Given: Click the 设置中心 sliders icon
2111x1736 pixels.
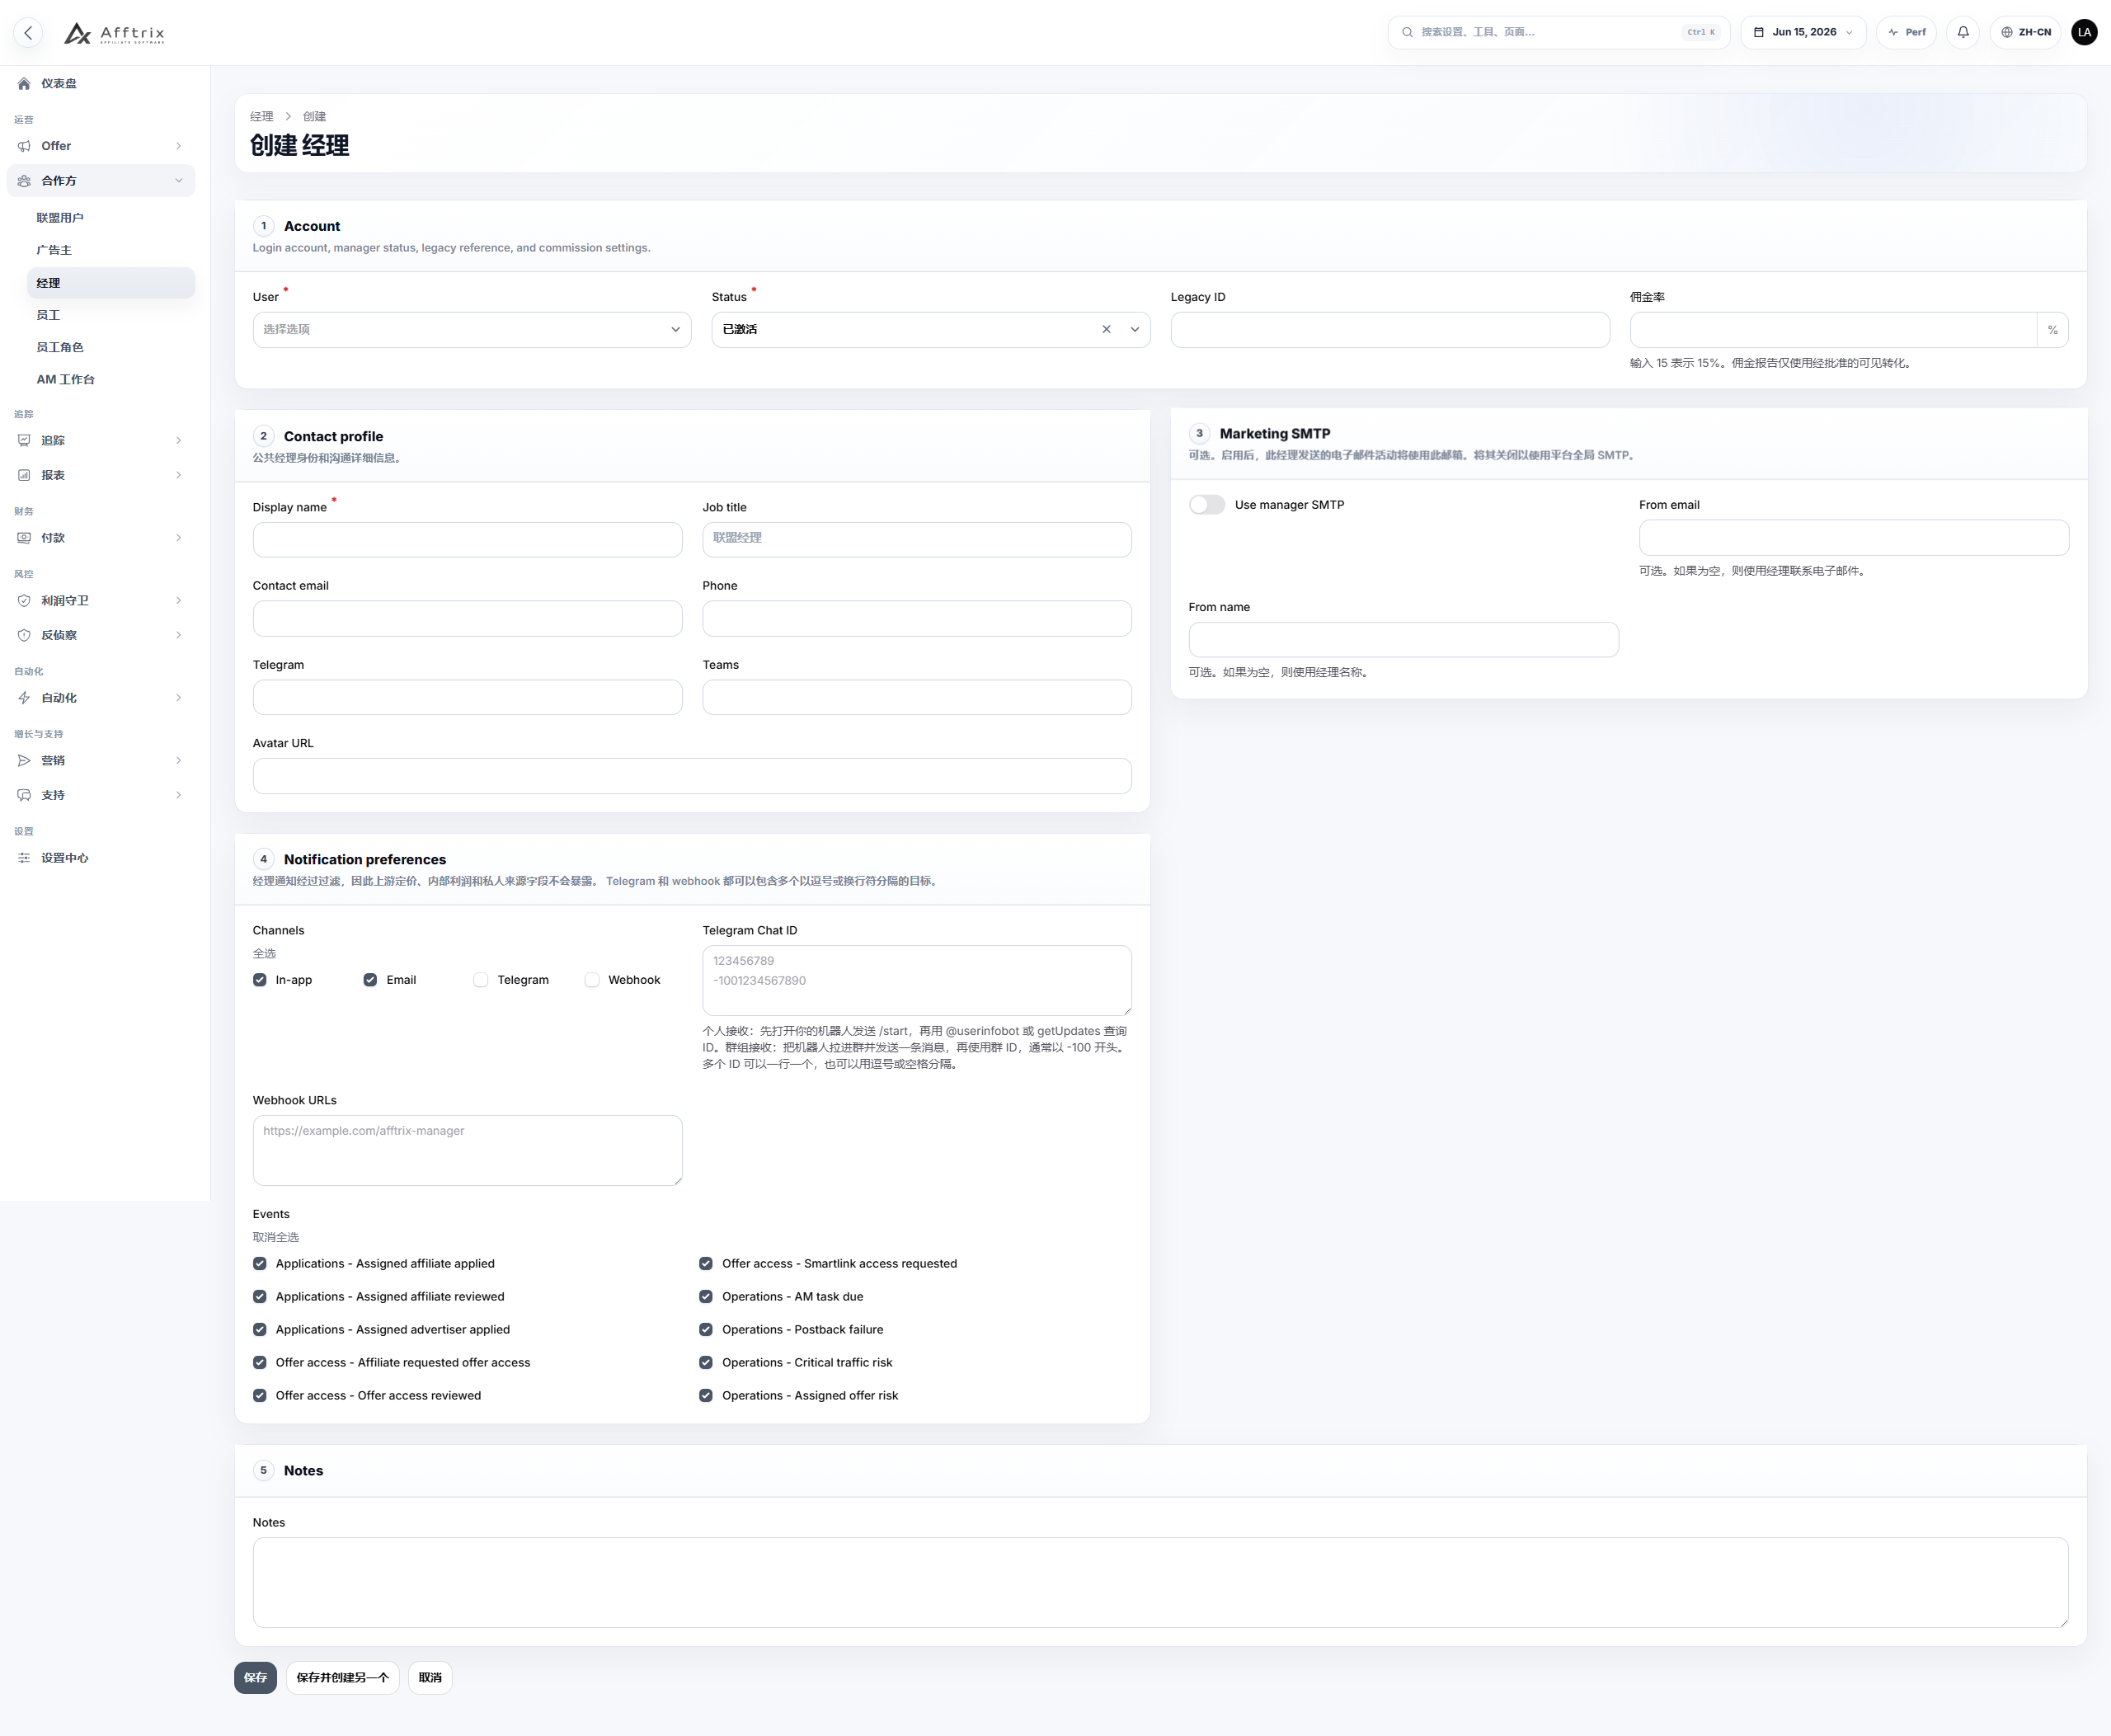Looking at the screenshot, I should 24,858.
